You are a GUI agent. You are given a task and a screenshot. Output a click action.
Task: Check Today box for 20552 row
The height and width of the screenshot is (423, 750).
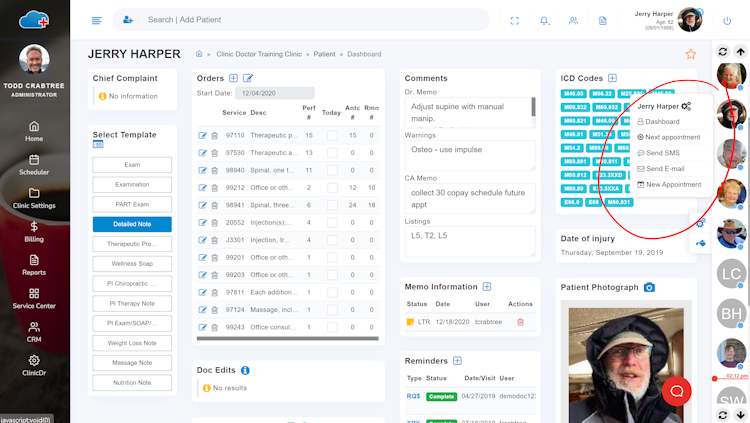[332, 223]
